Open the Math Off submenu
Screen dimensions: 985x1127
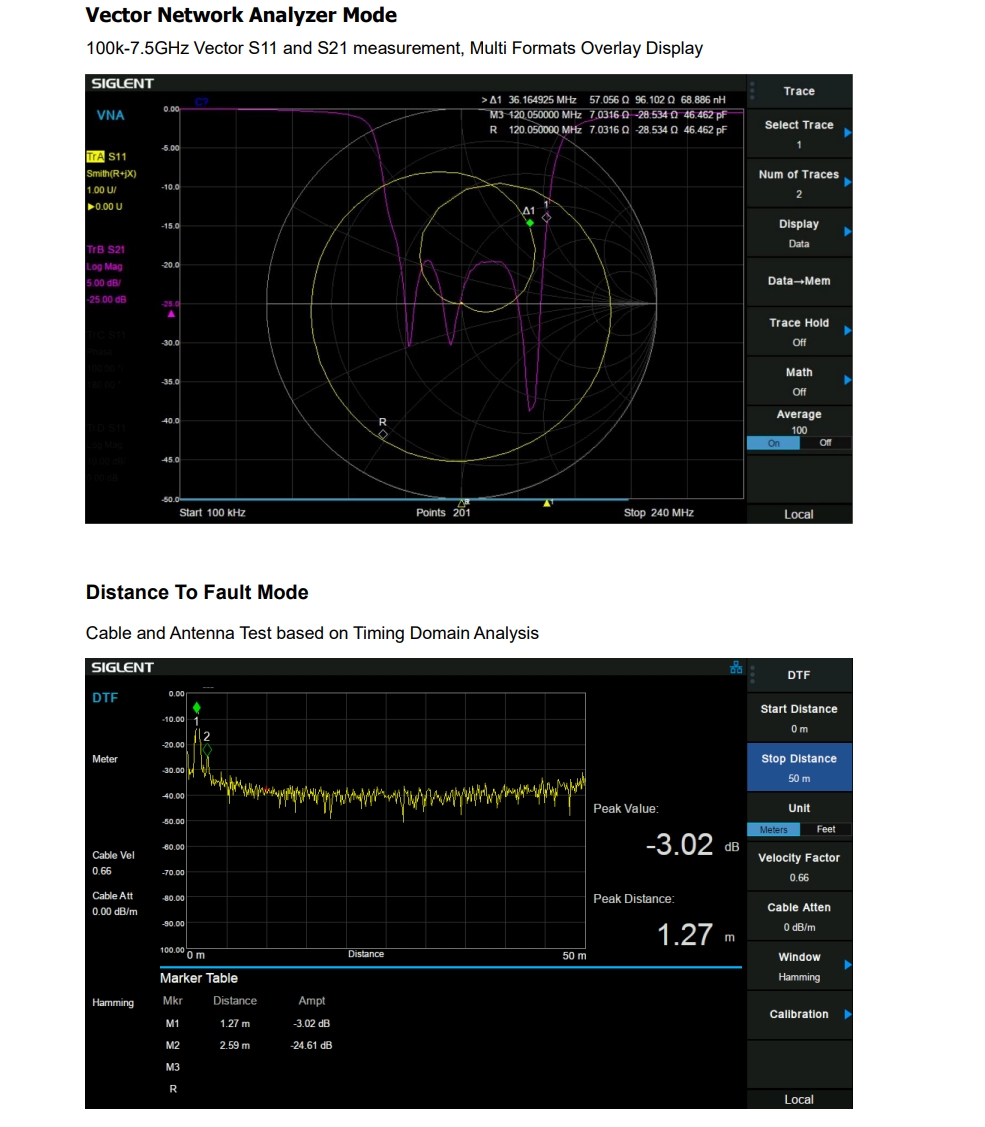(799, 382)
